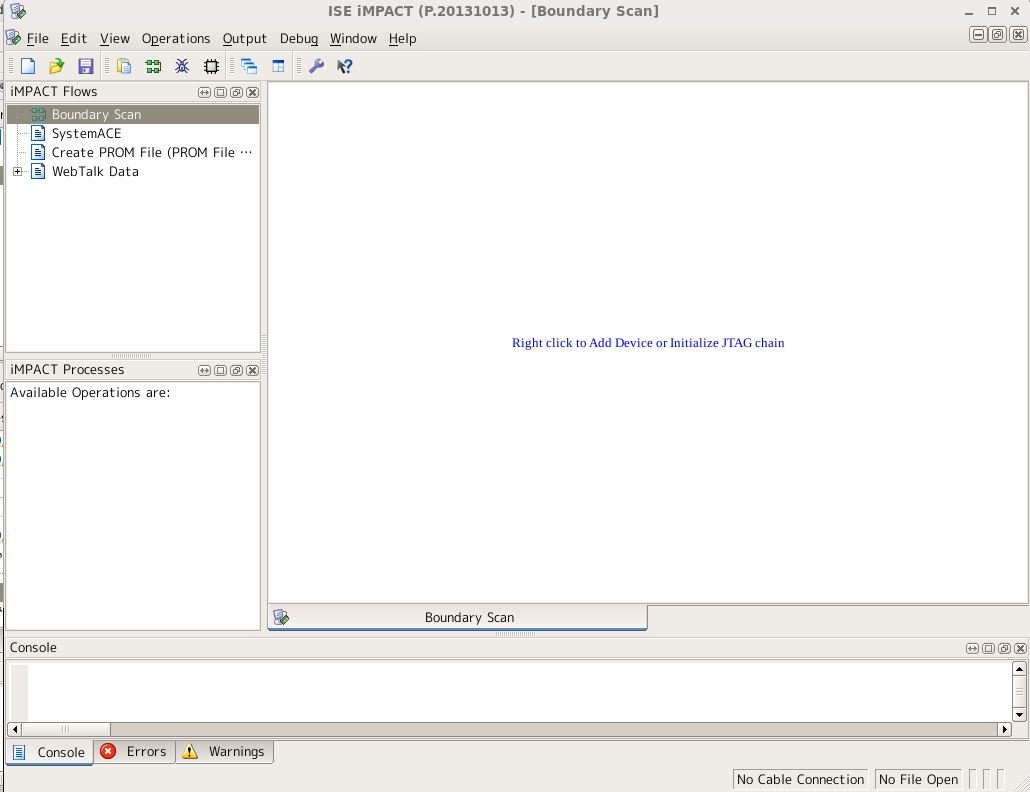Screen dimensions: 1030x792
Task: Click the New Project toolbar icon
Action: click(x=28, y=67)
